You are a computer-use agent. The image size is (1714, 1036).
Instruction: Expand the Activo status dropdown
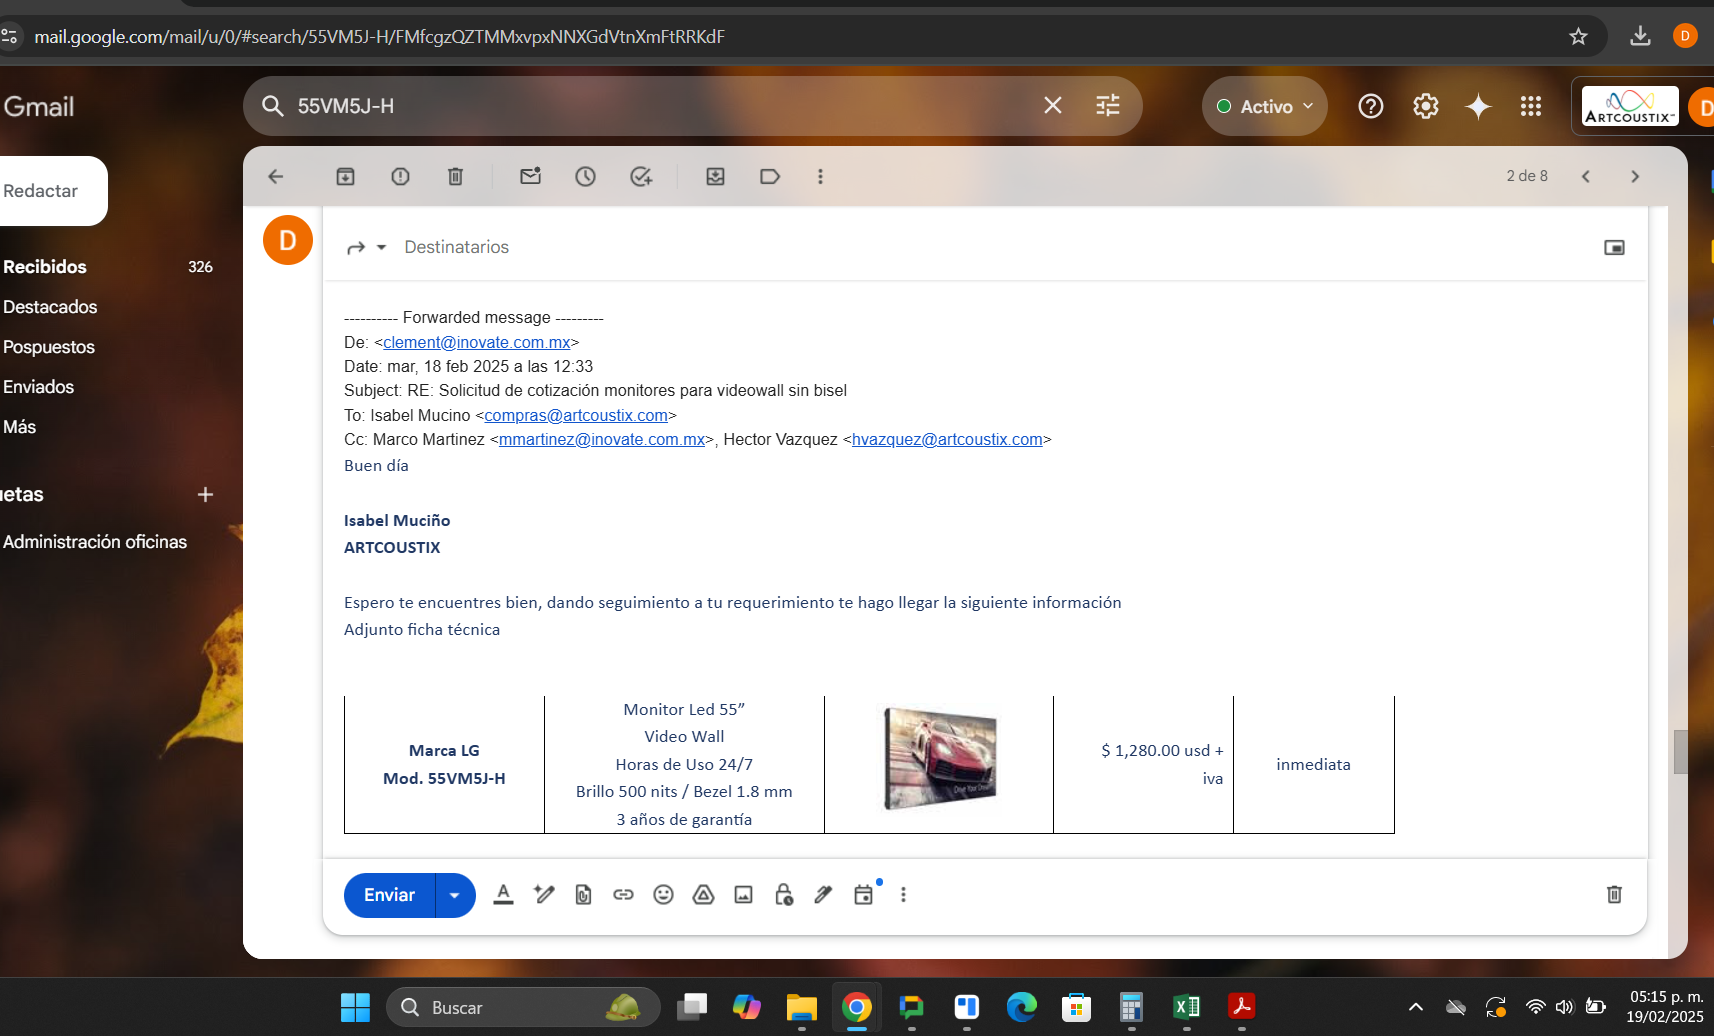[x=1265, y=106]
